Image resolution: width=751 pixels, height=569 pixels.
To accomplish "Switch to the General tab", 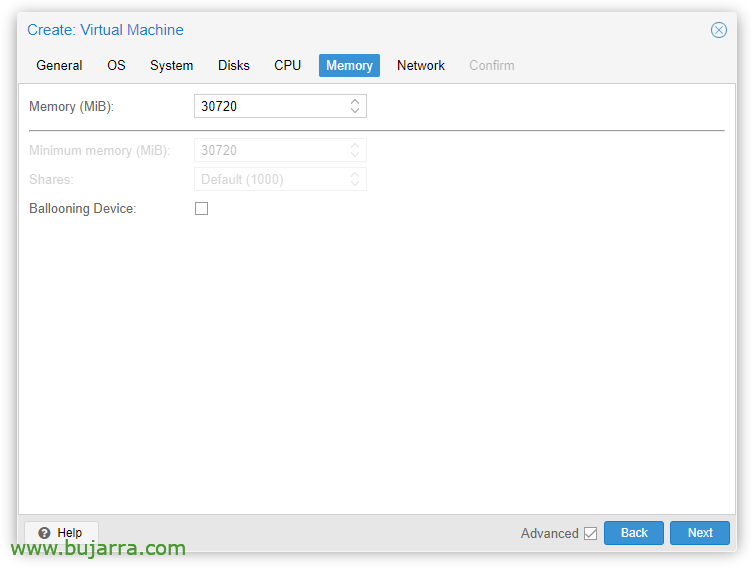I will coord(59,65).
